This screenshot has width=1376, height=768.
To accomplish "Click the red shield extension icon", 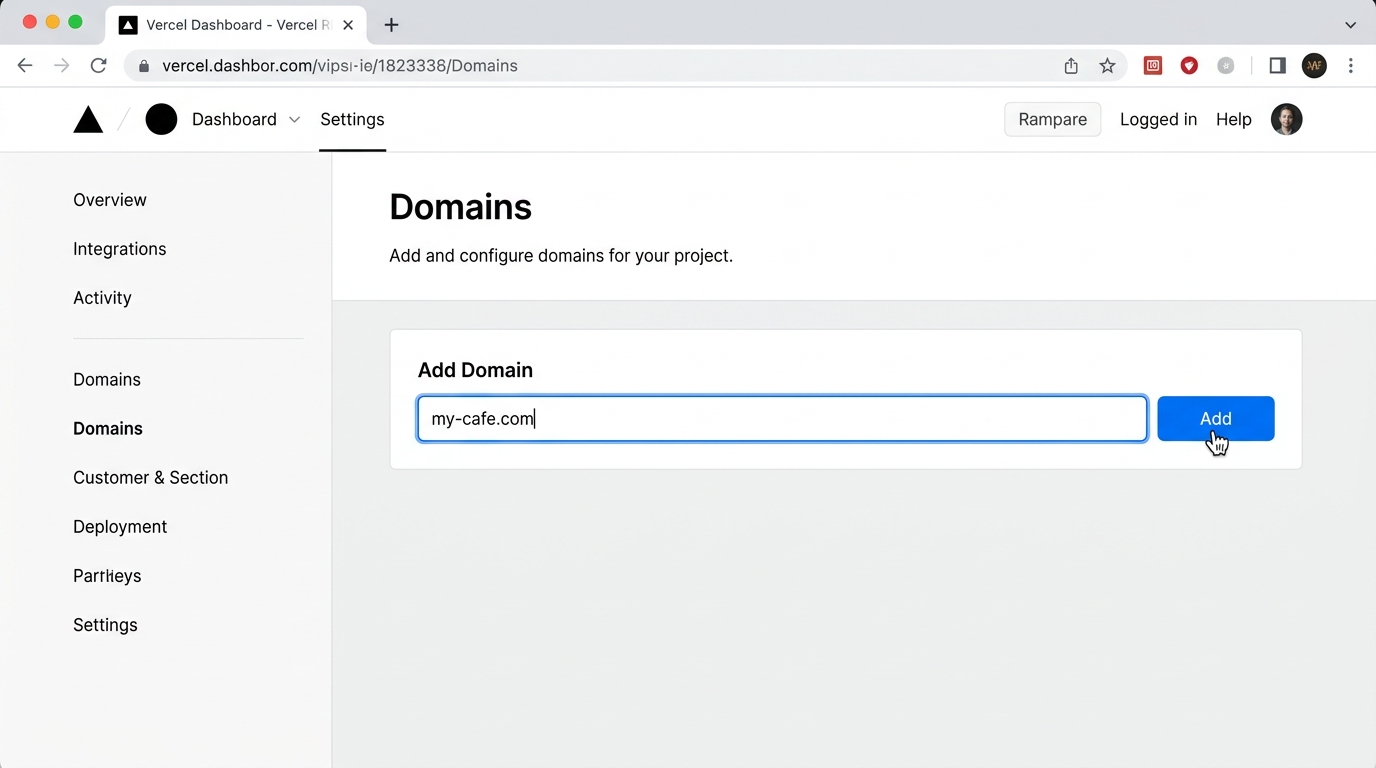I will pyautogui.click(x=1189, y=66).
